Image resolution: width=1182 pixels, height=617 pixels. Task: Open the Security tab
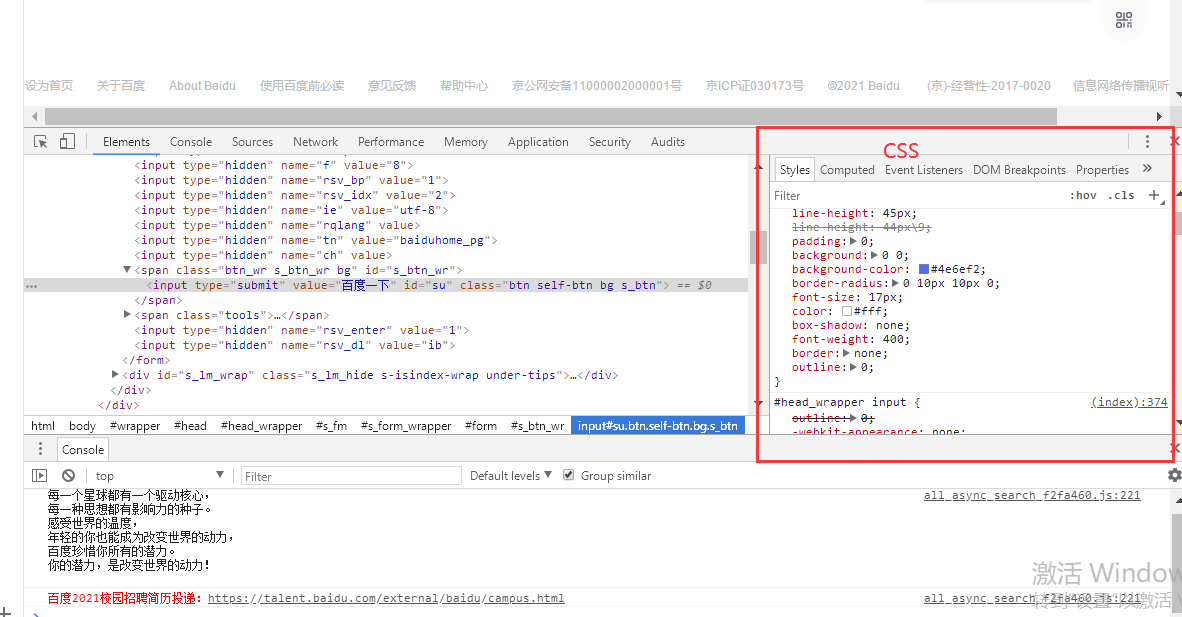click(610, 142)
